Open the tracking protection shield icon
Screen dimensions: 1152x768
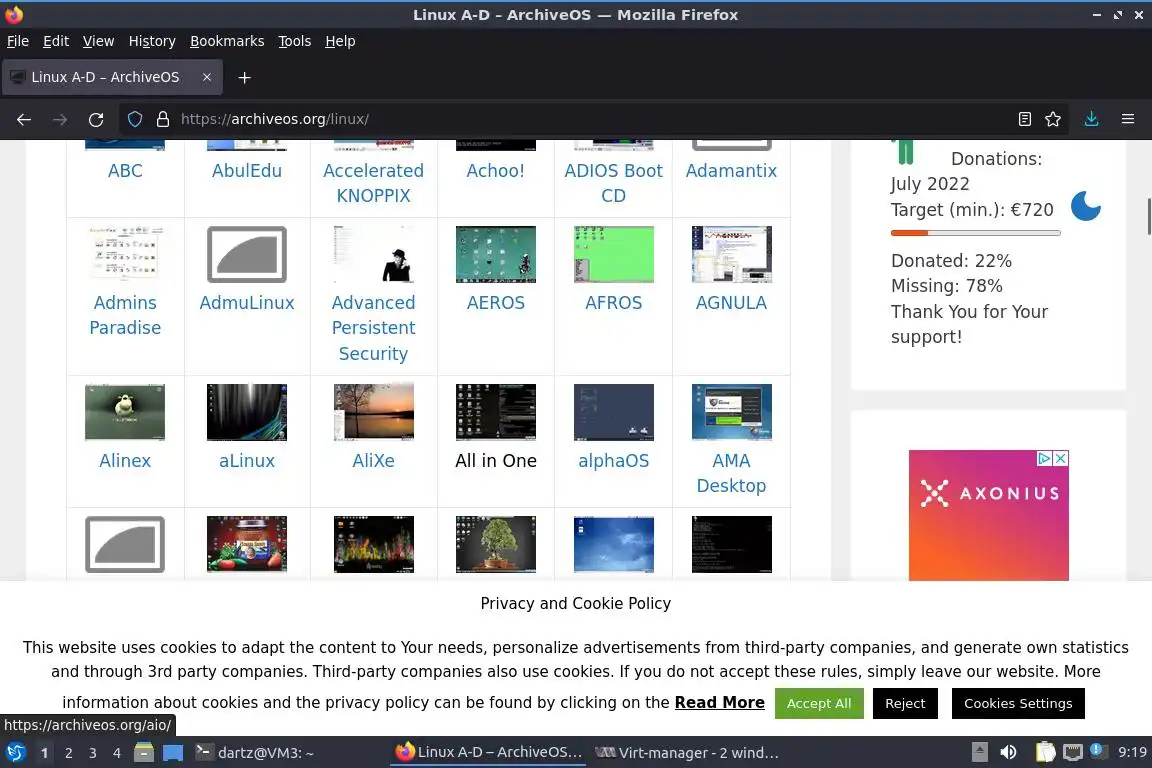135,119
